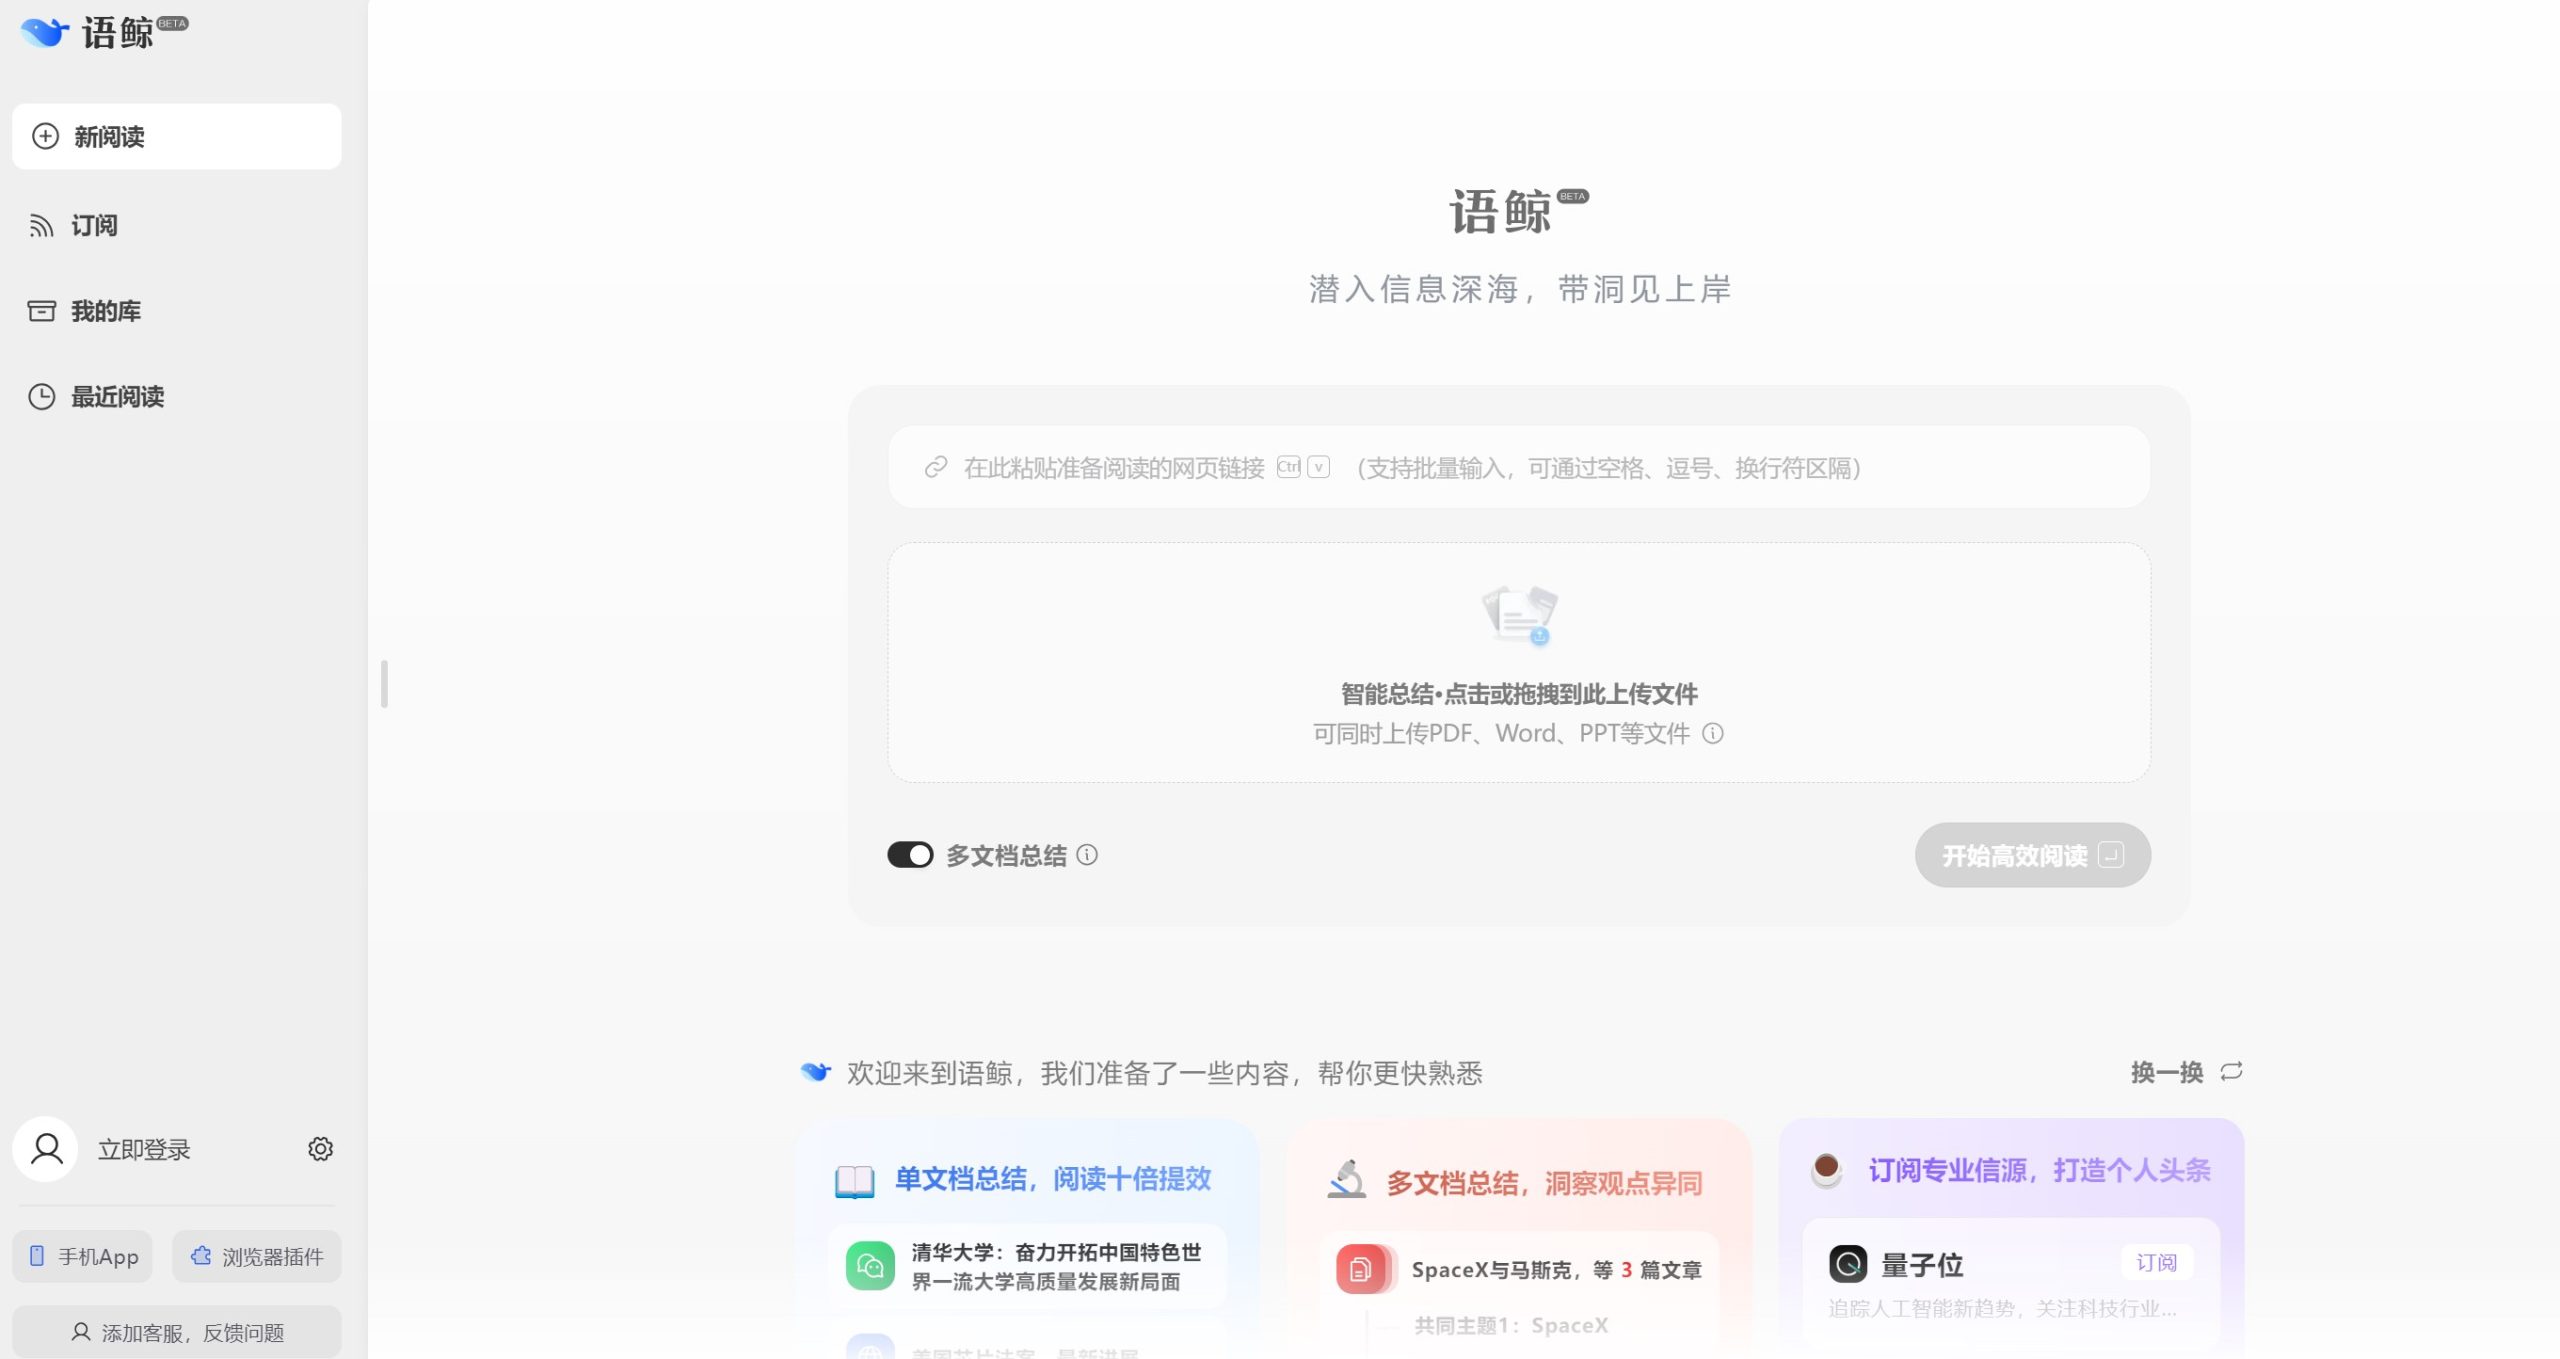
Task: Click 换一换 to refresh recommendations
Action: 2167,1071
